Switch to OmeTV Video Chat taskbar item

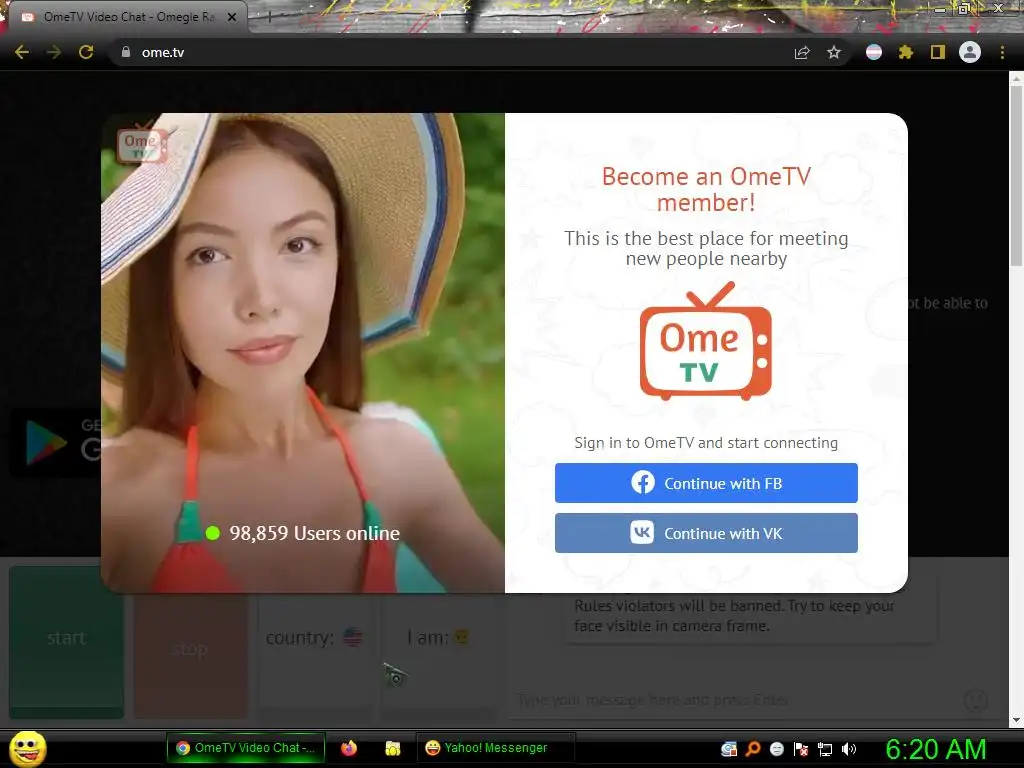246,748
